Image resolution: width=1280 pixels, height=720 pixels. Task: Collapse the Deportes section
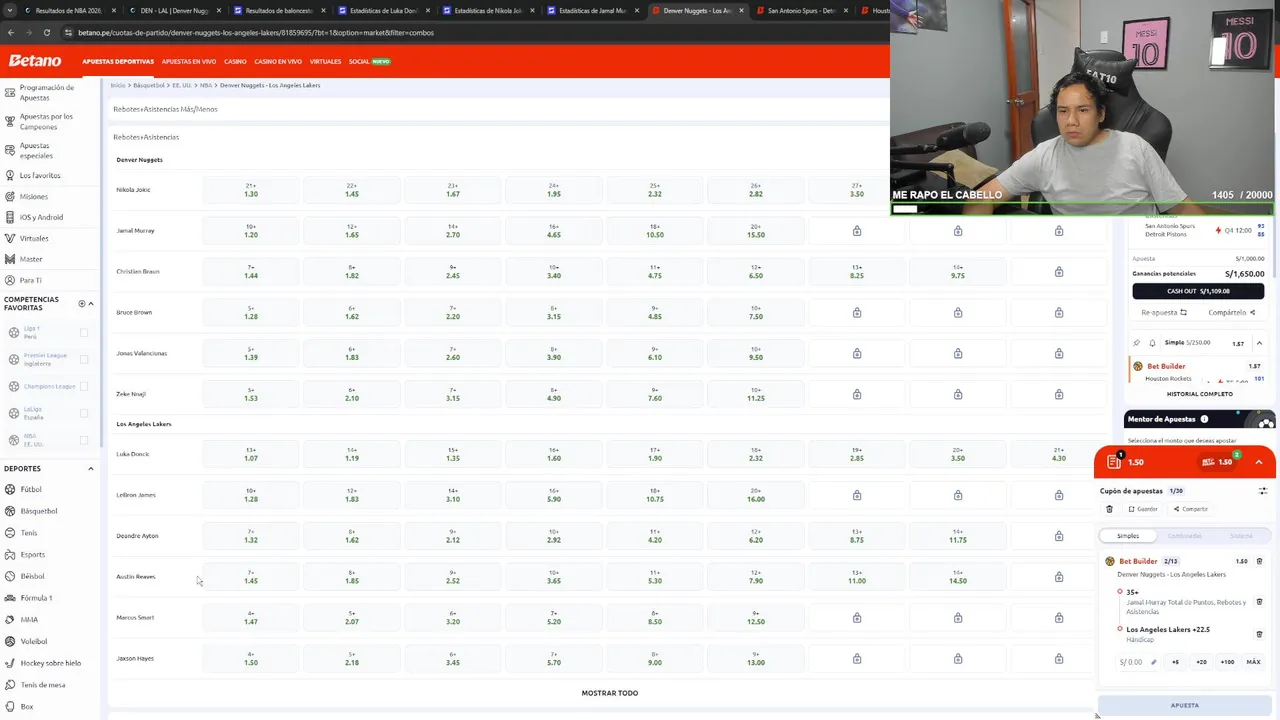[91, 469]
